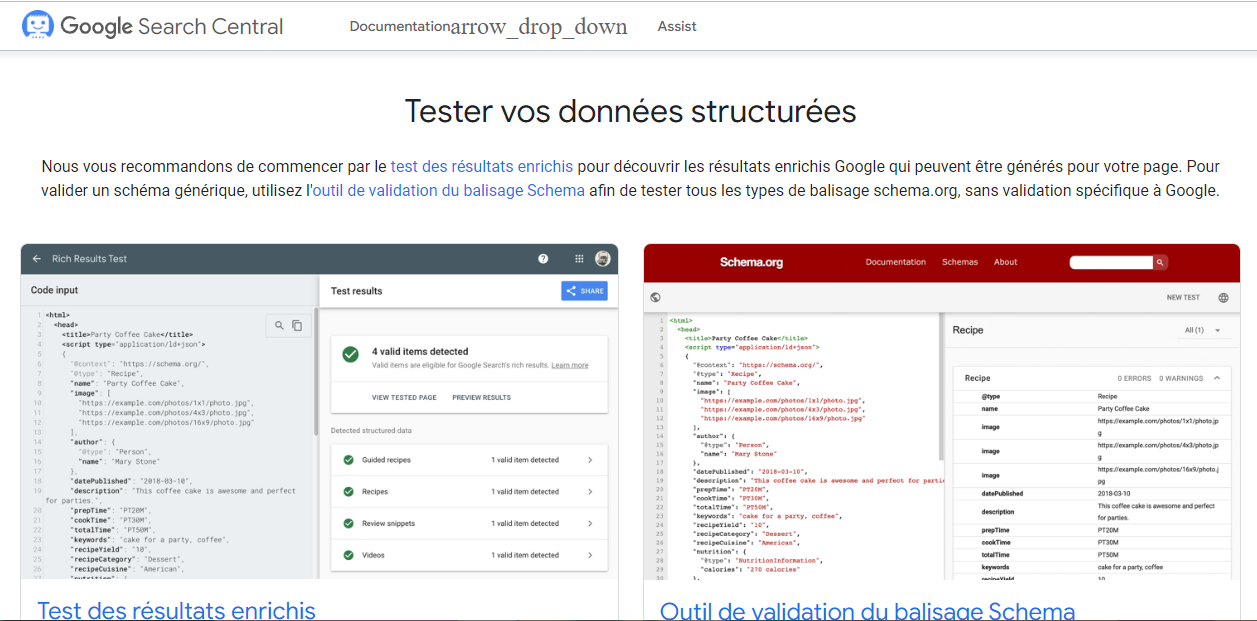
Task: Expand the Documentation dropdown menu
Action: point(488,27)
